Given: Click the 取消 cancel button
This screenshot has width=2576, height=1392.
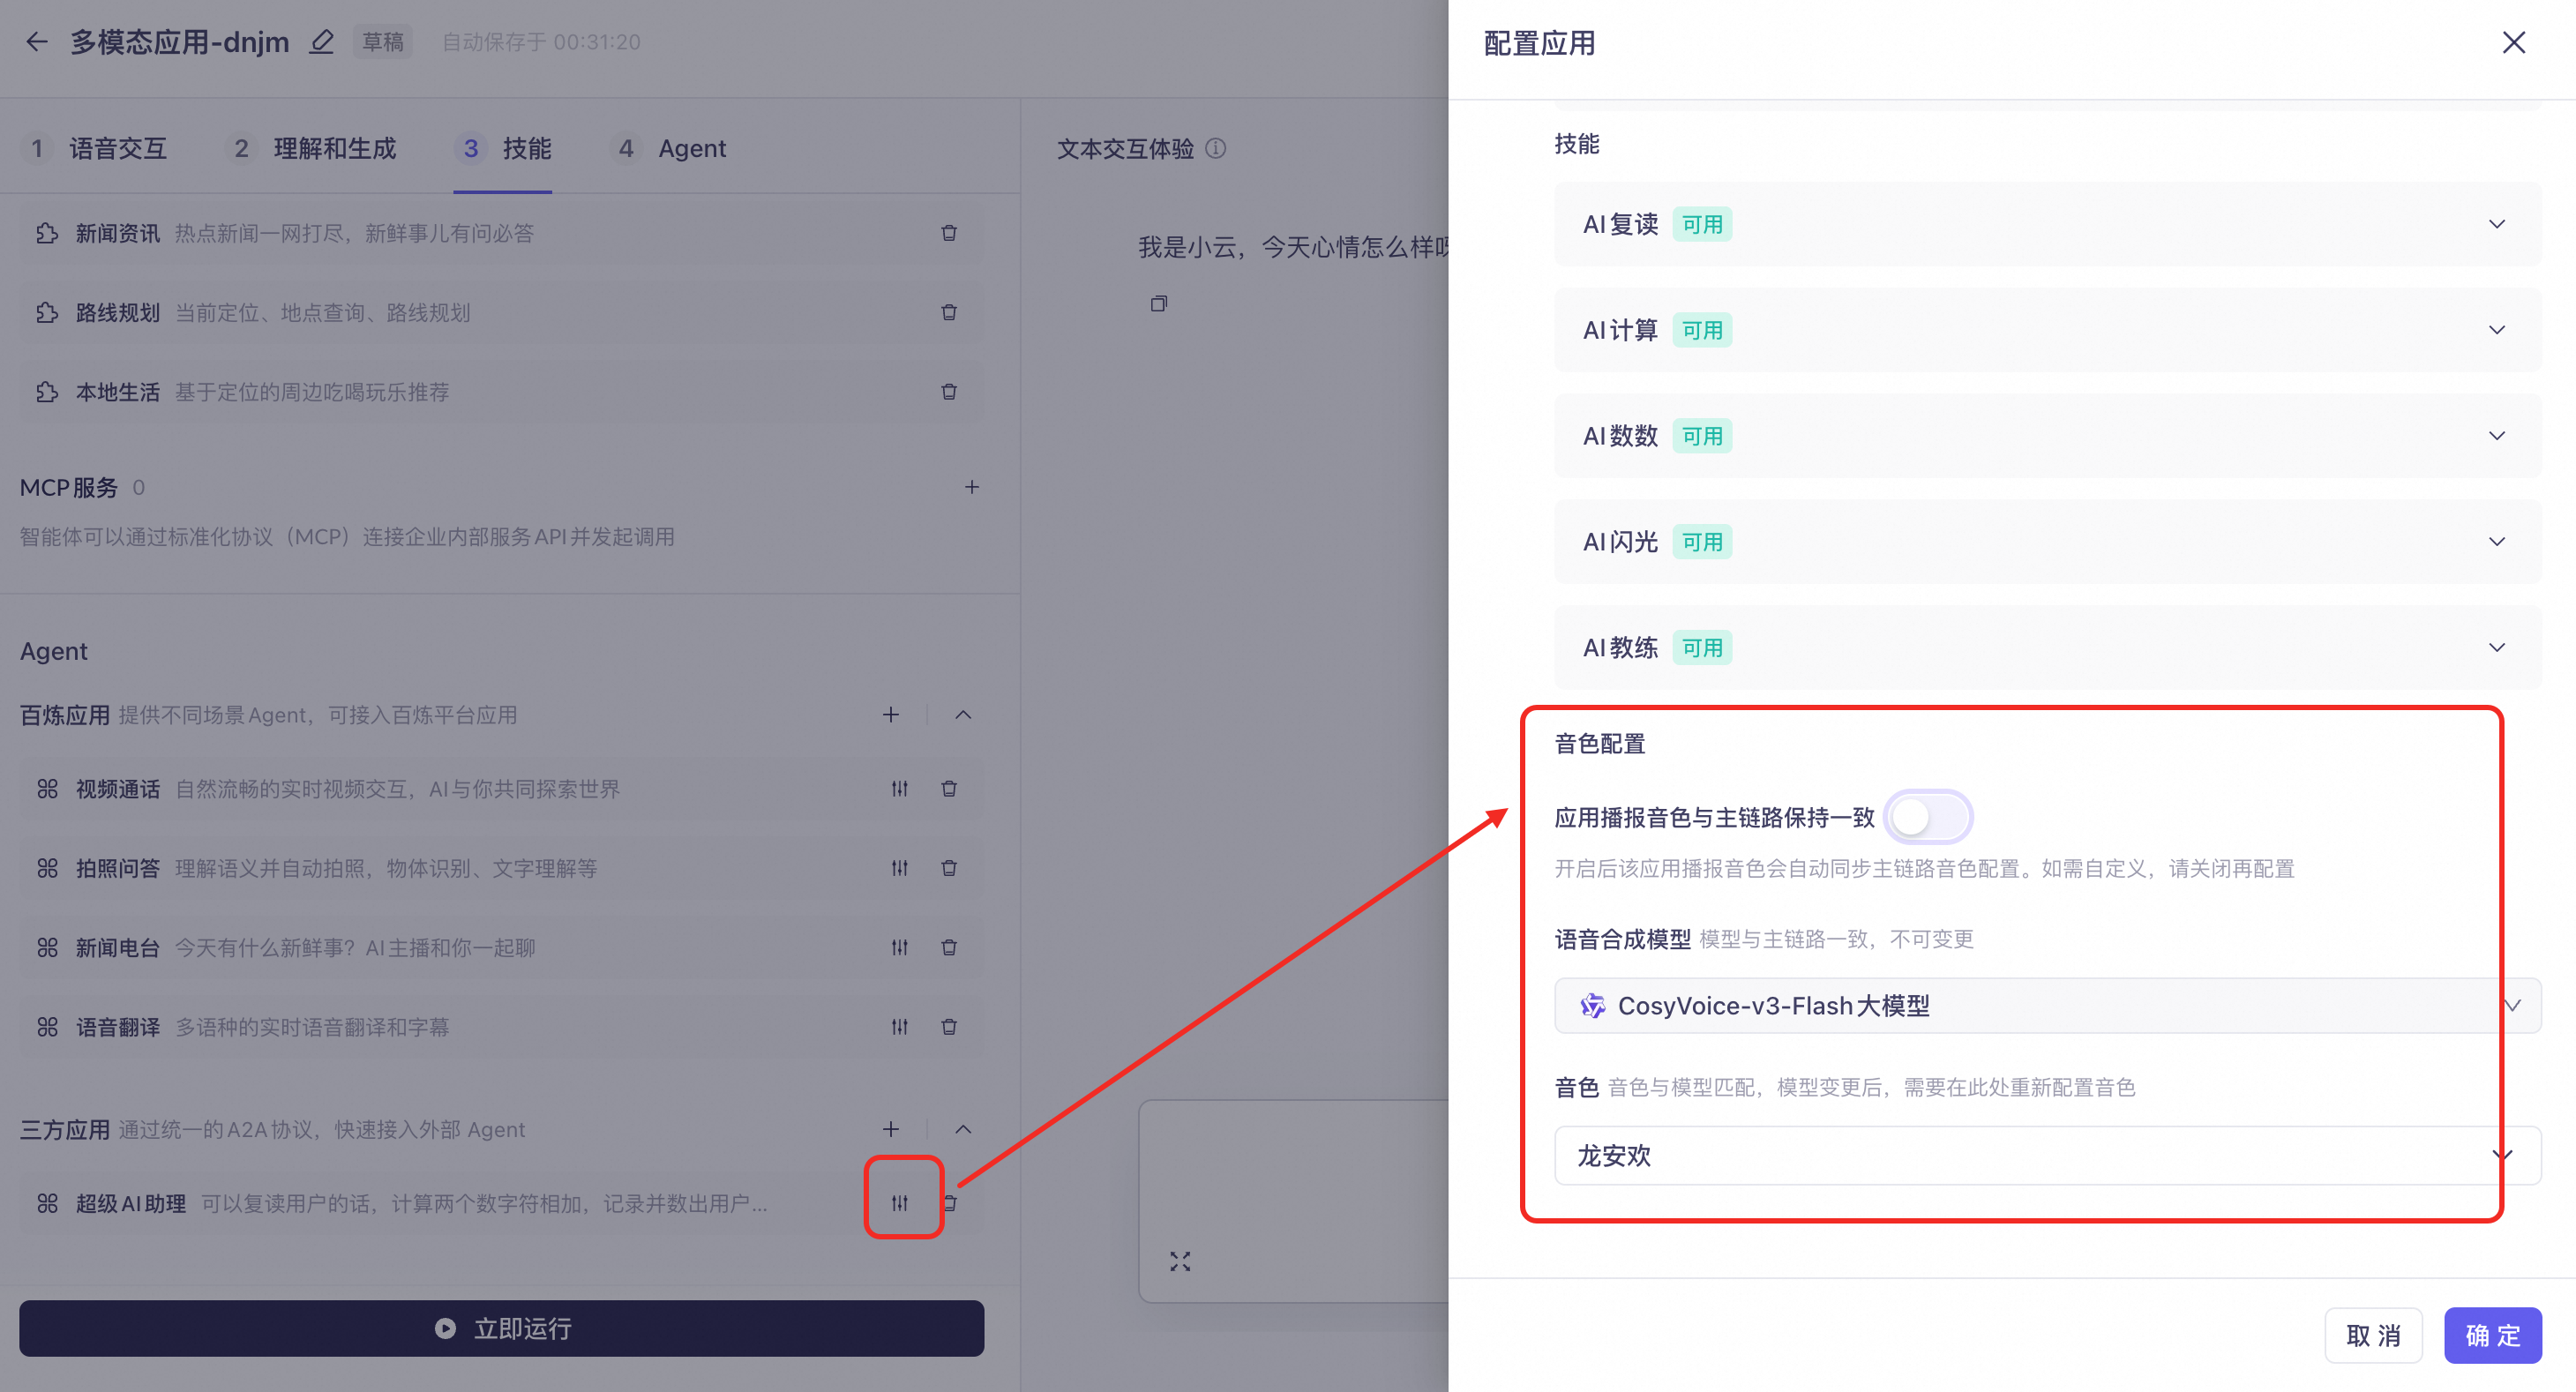Looking at the screenshot, I should (2372, 1335).
